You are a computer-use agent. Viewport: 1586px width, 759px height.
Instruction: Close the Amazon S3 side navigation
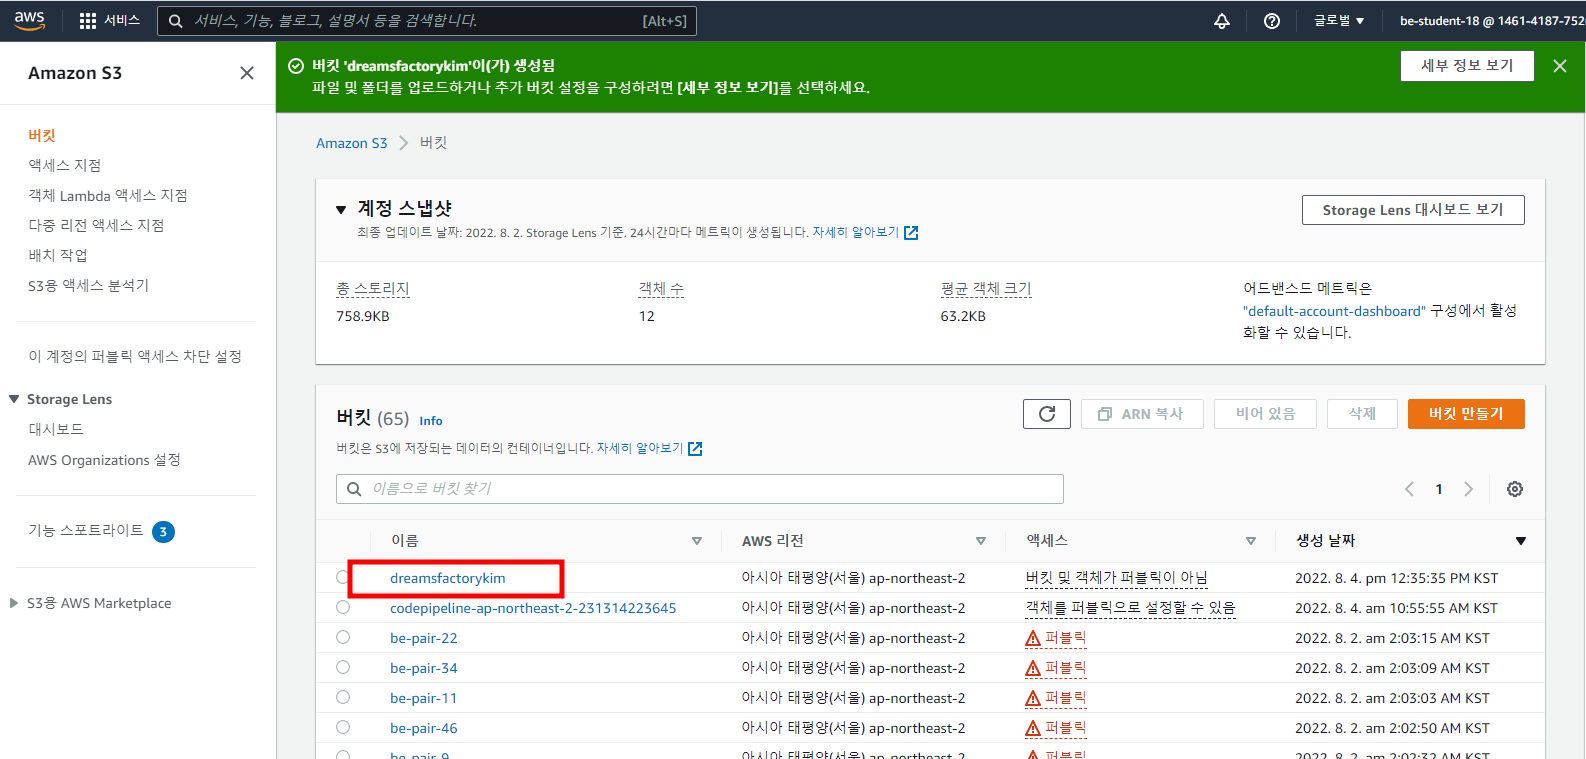[x=247, y=73]
